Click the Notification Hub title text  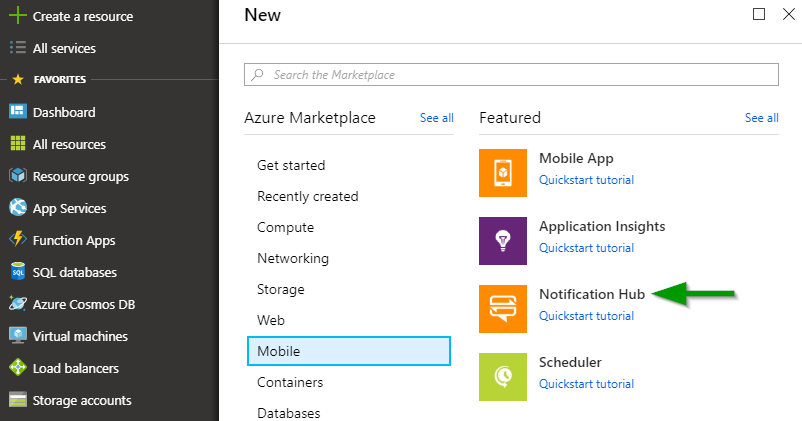pos(592,294)
